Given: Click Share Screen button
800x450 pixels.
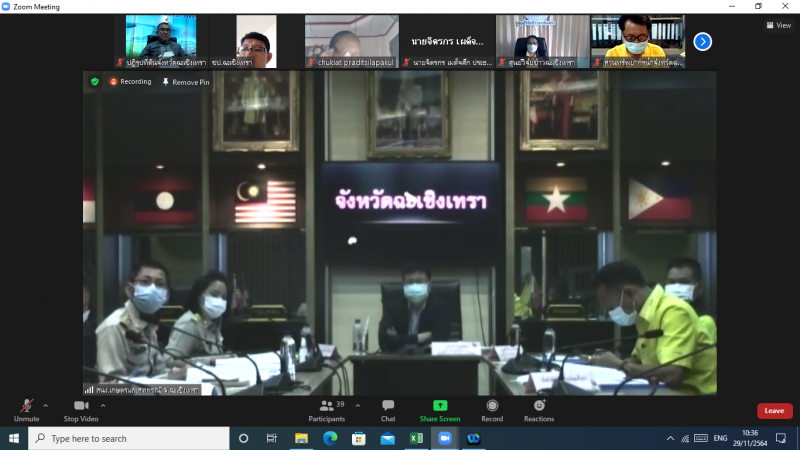Looking at the screenshot, I should pos(440,411).
